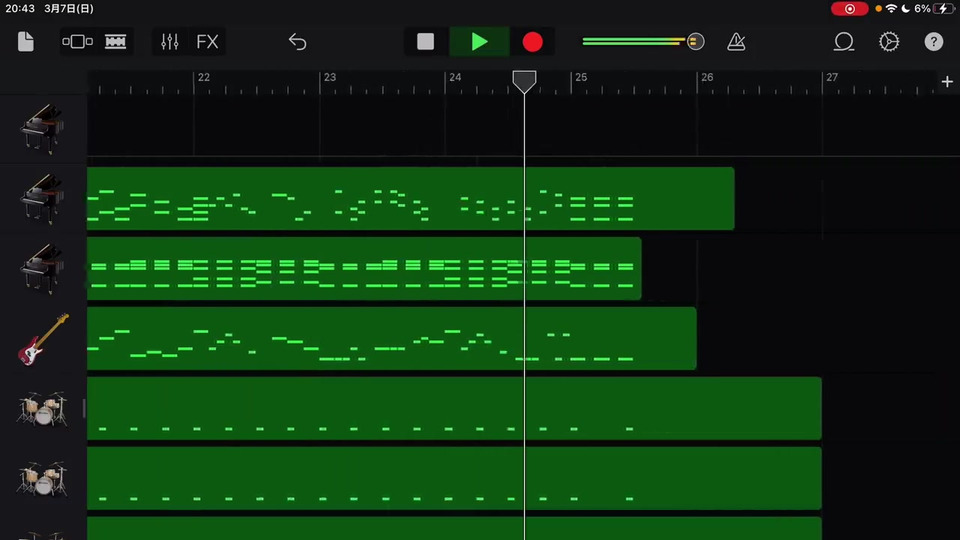This screenshot has height=540, width=960.
Task: Jump to bar 23 on ruler
Action: (x=329, y=78)
